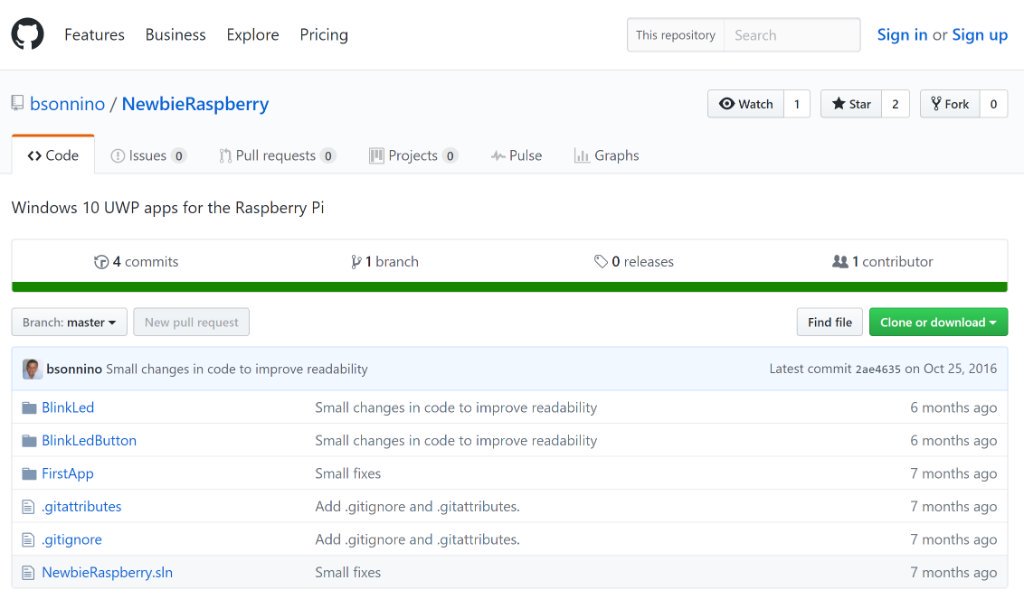Select the Code tab
This screenshot has width=1024, height=599.
[53, 155]
